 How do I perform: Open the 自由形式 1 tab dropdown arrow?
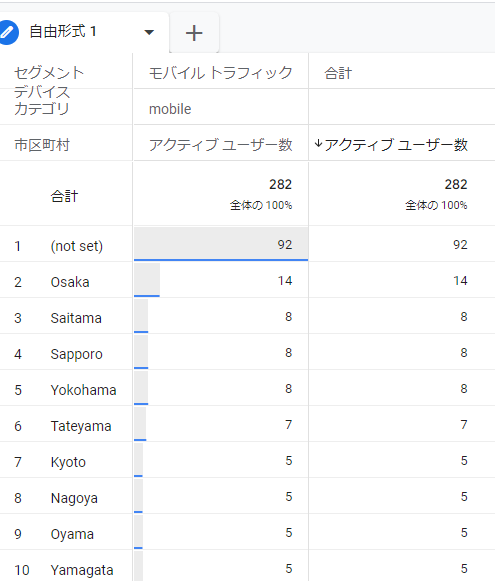(149, 33)
